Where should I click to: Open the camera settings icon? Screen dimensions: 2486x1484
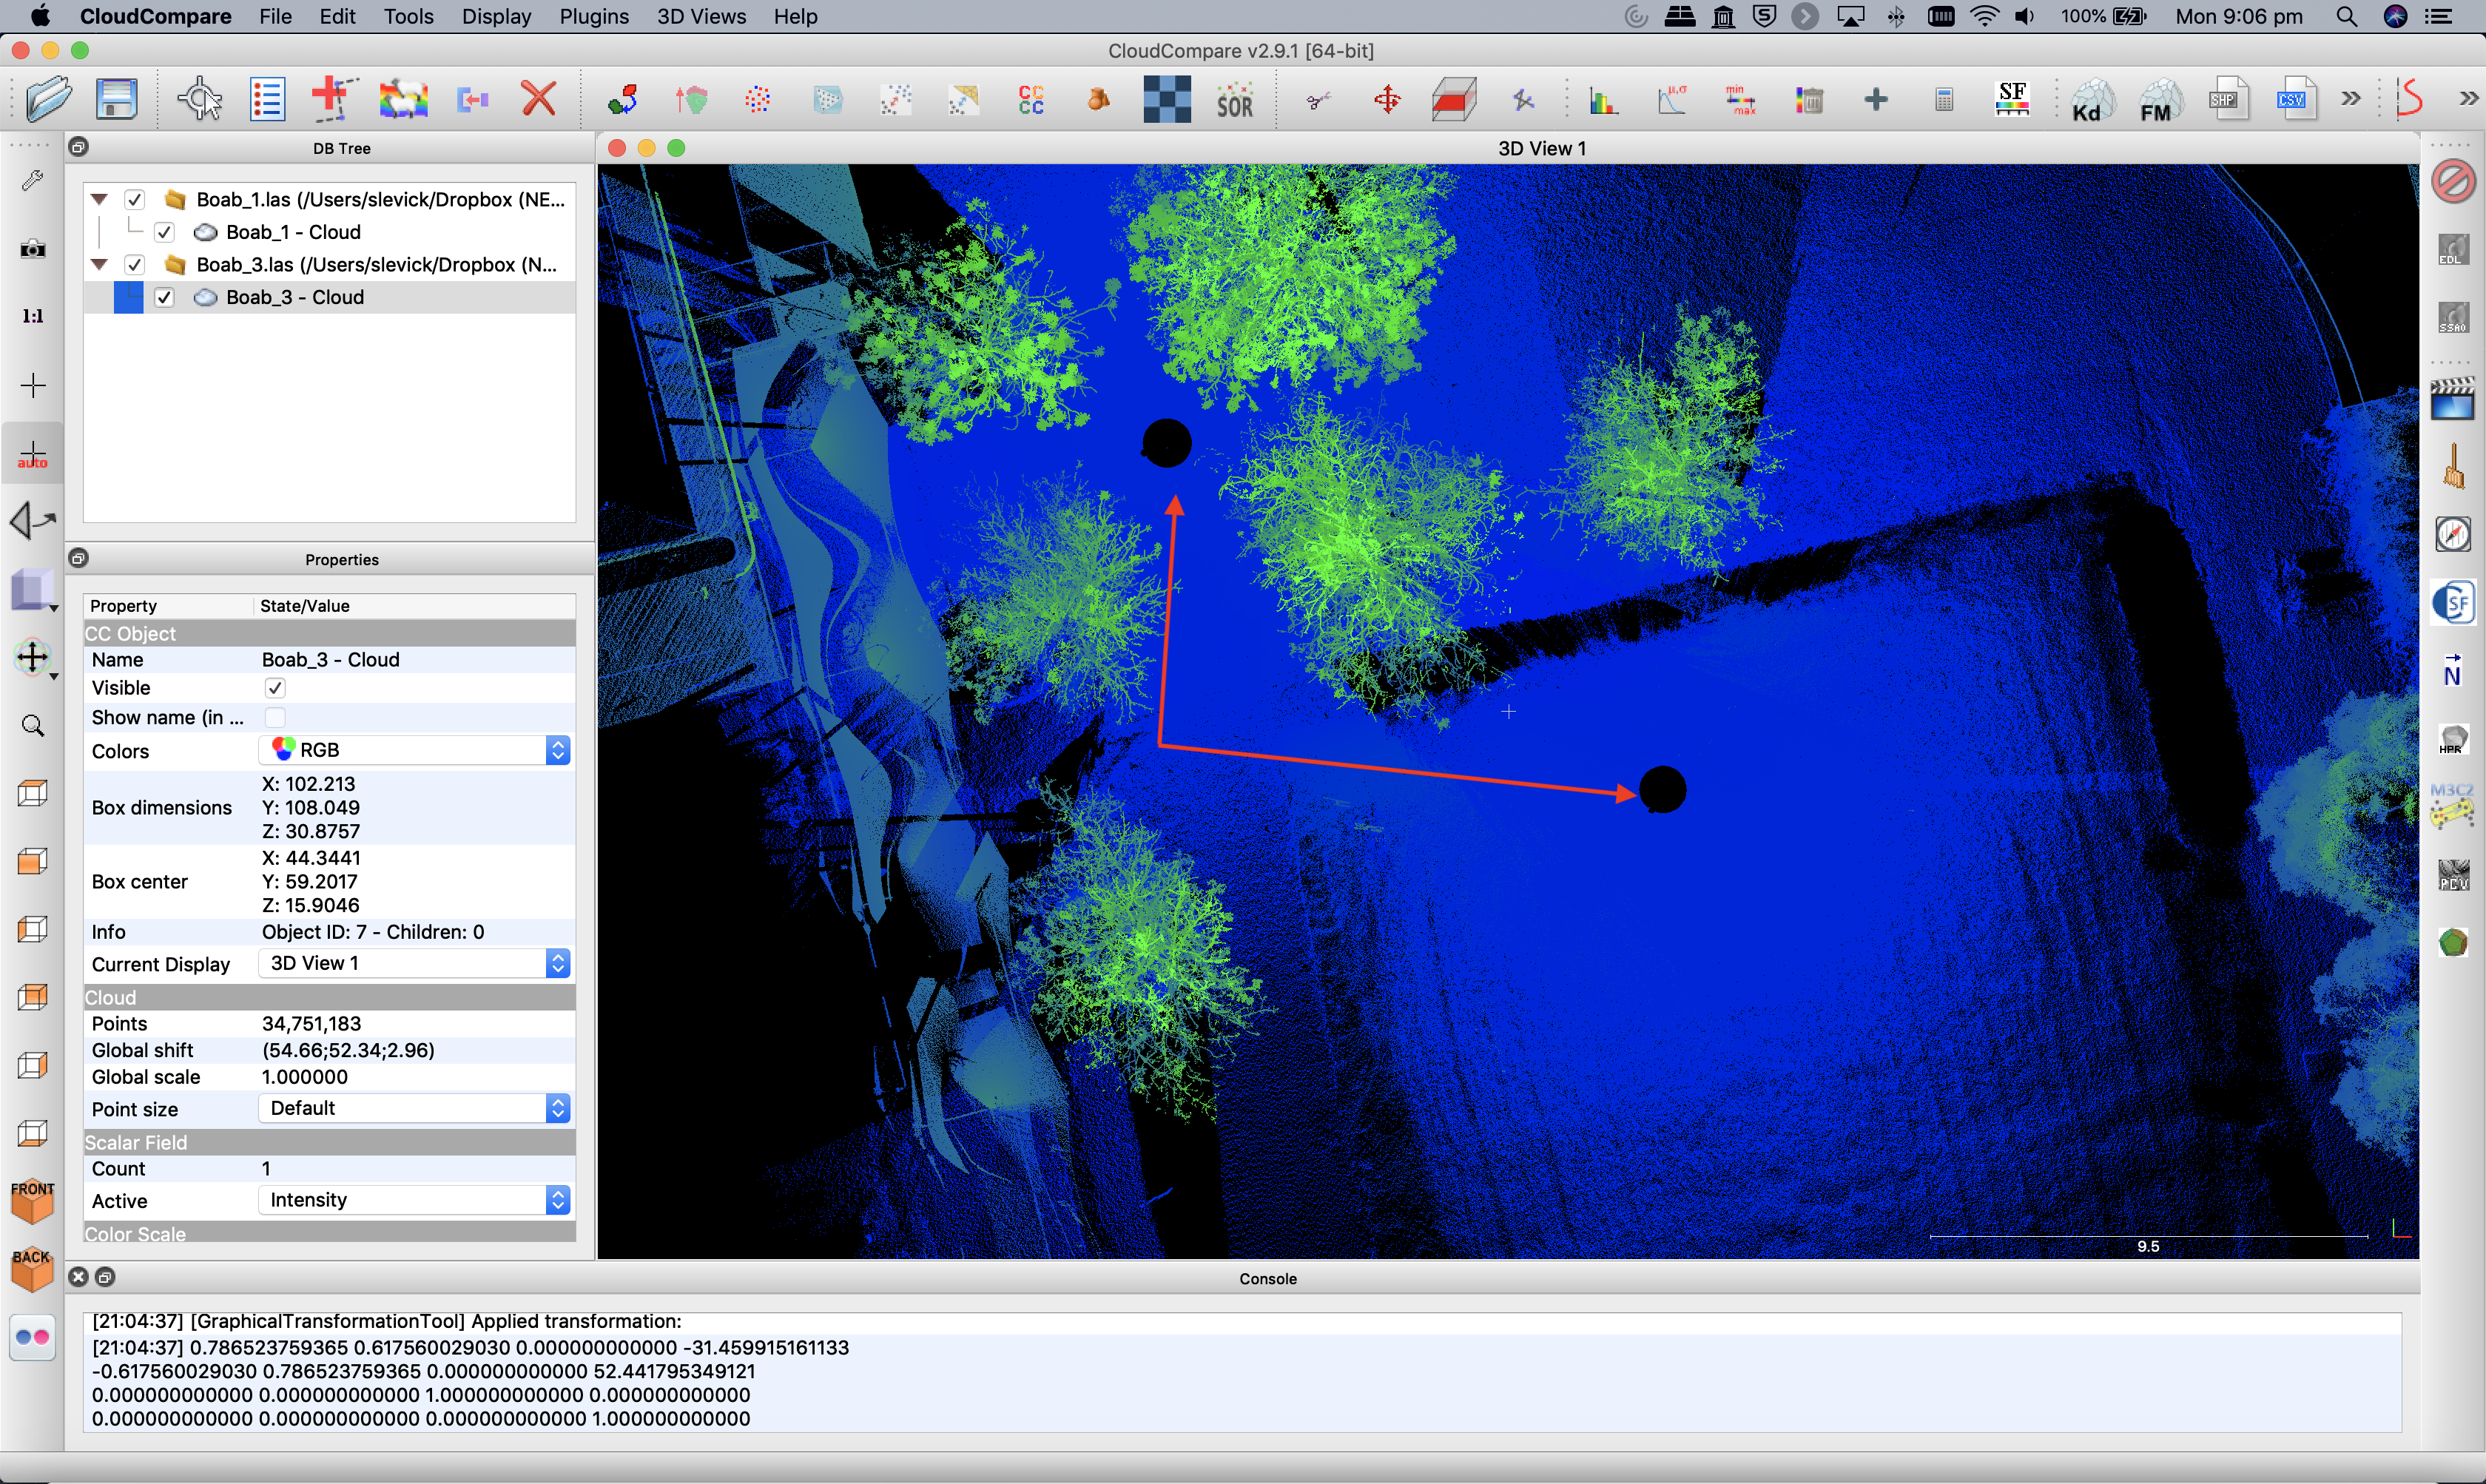point(33,248)
